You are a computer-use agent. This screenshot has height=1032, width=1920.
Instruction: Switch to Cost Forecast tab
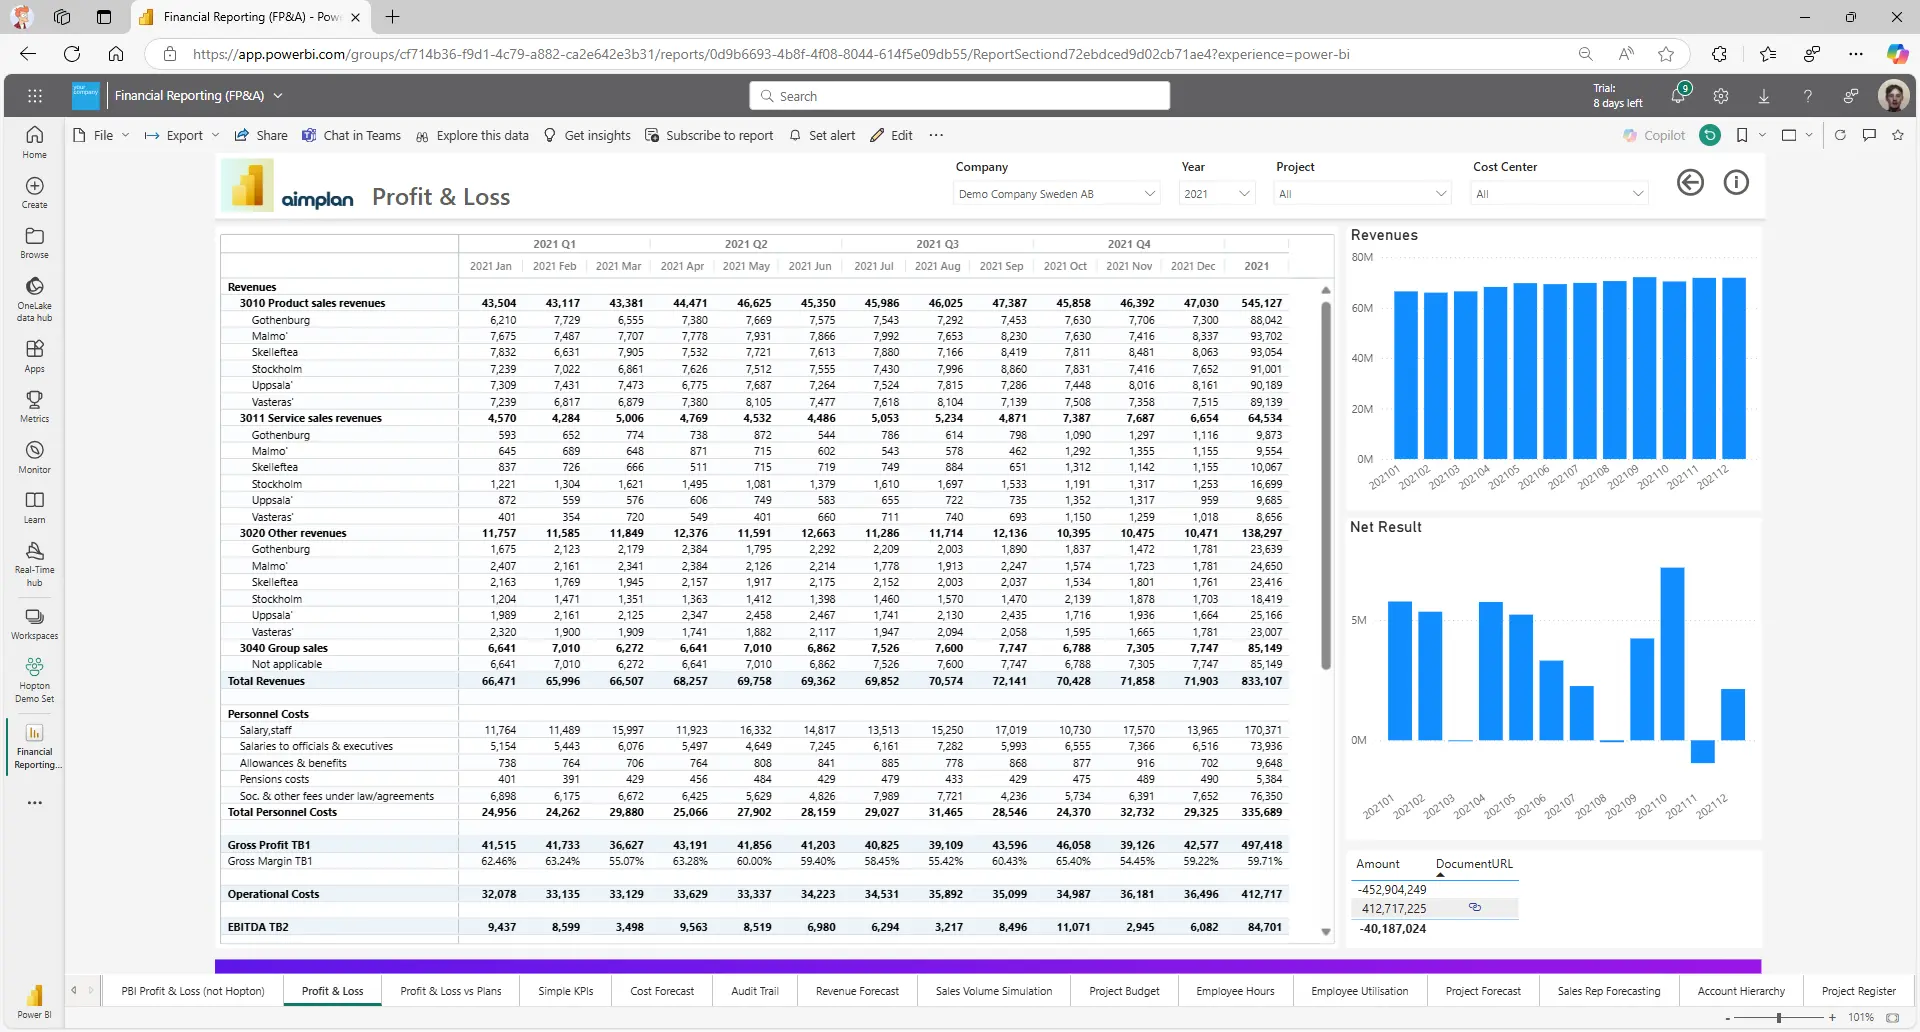[662, 991]
